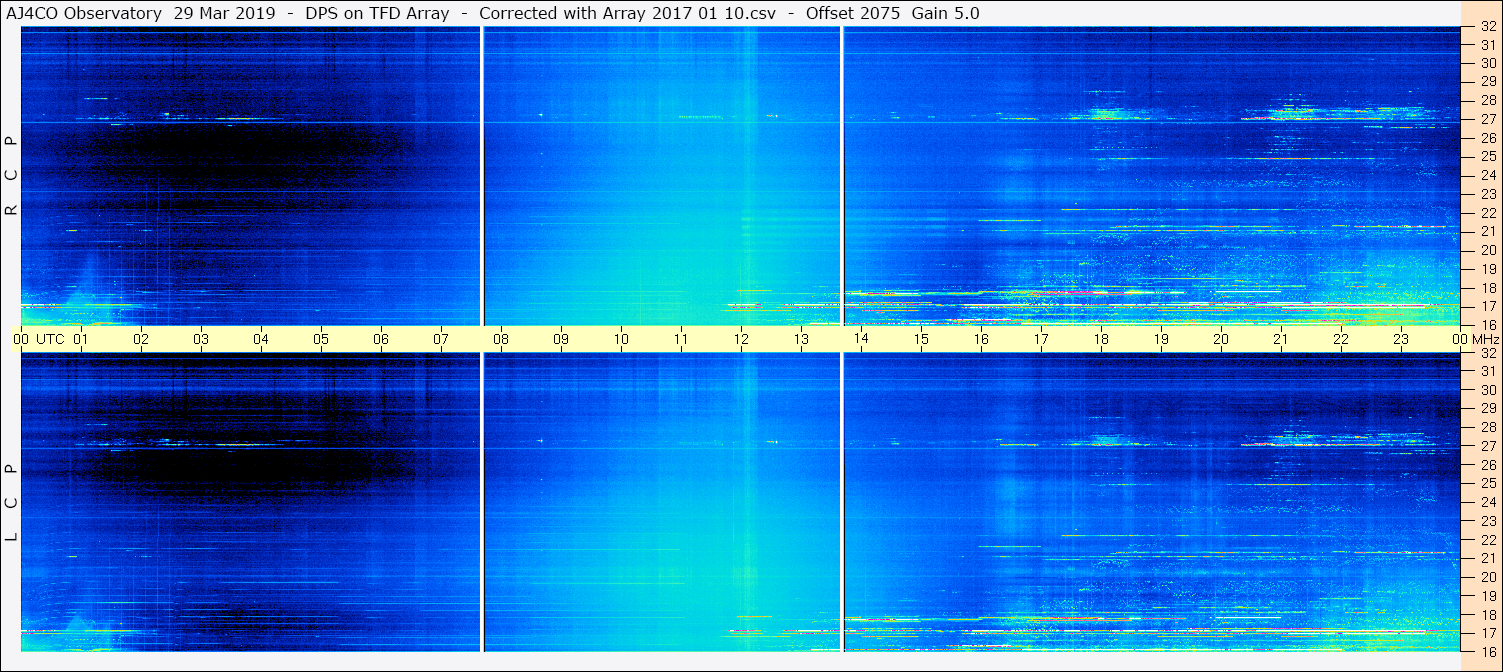Select the 02 hour mark on time axis
The height and width of the screenshot is (672, 1503).
pyautogui.click(x=141, y=339)
